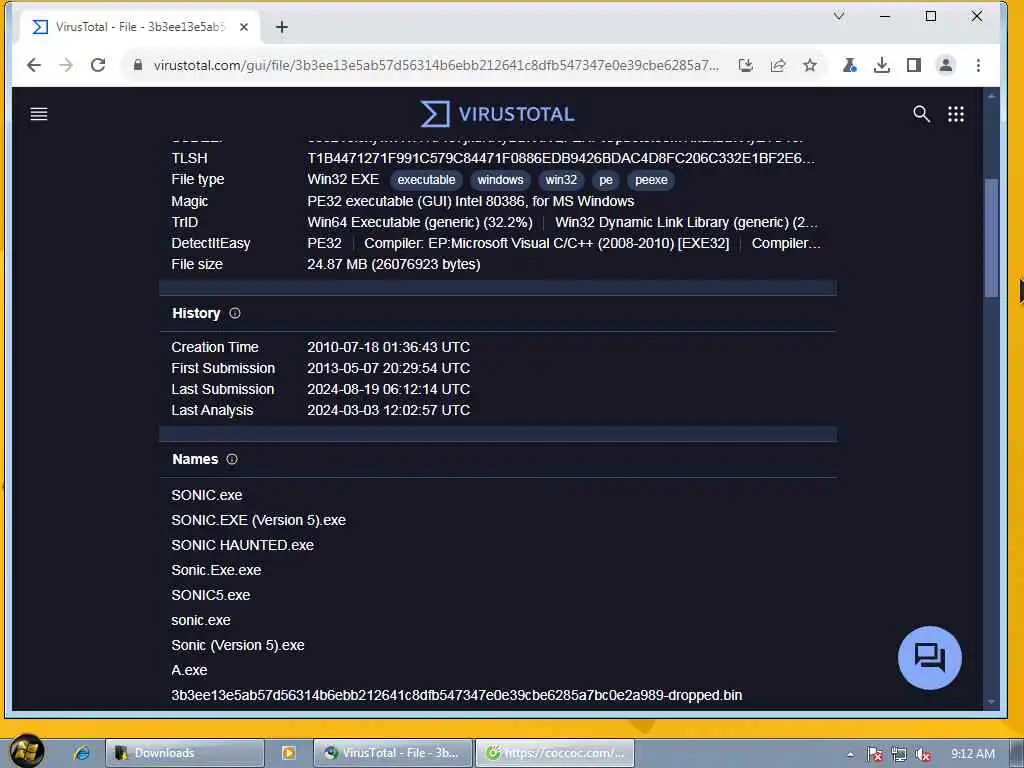Click the 'peexe' tag
Image resolution: width=1024 pixels, height=768 pixels.
[x=651, y=180]
